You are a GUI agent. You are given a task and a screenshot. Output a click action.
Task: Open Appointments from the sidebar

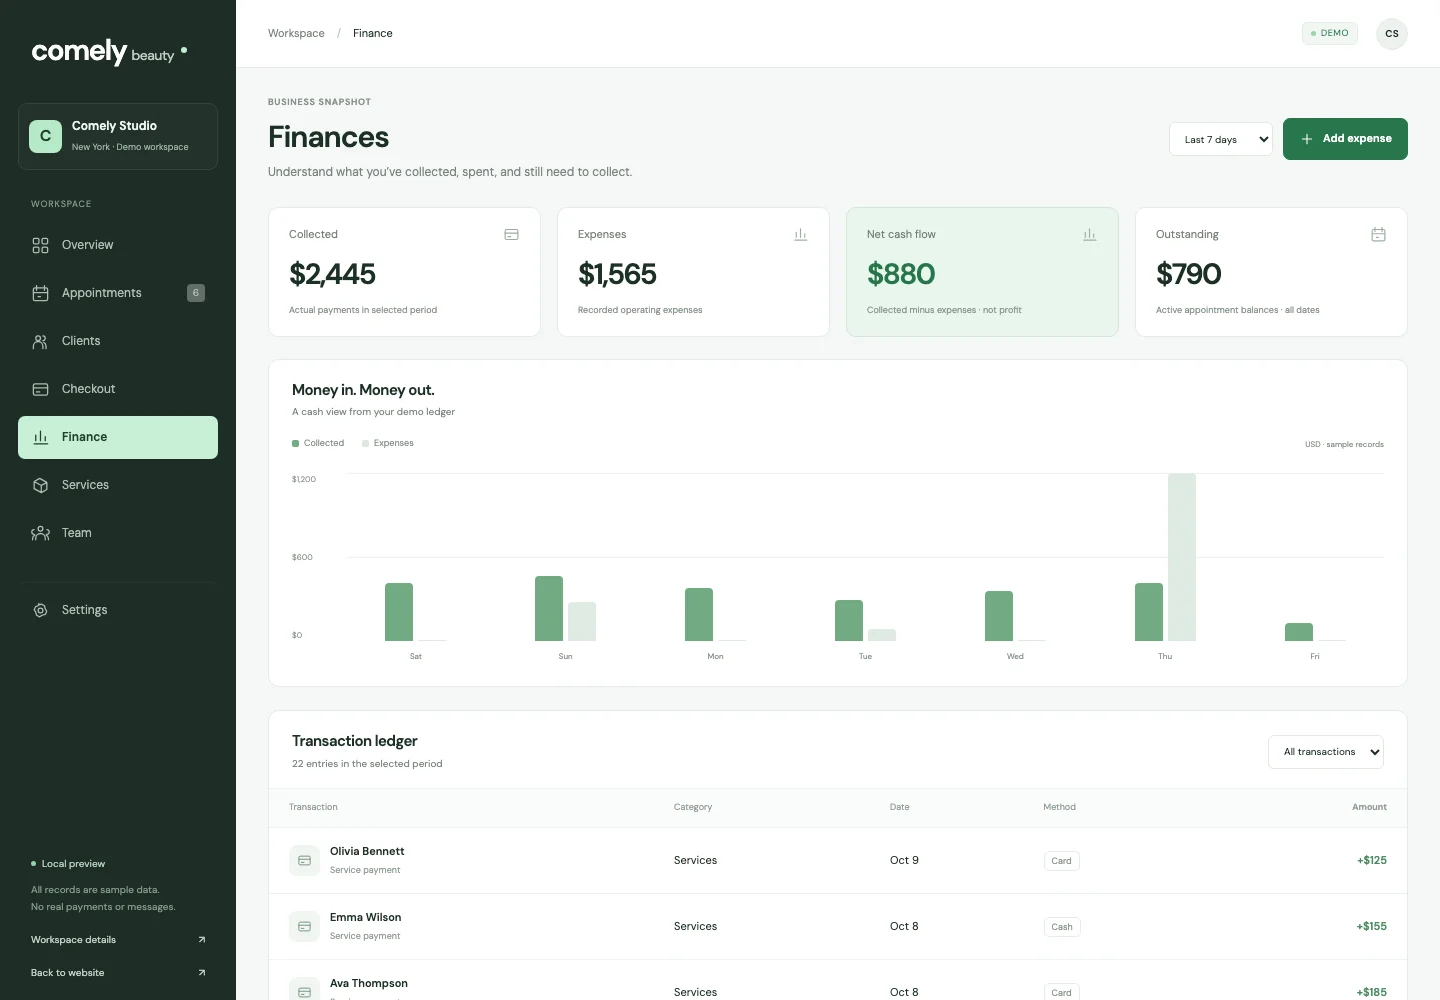[118, 293]
